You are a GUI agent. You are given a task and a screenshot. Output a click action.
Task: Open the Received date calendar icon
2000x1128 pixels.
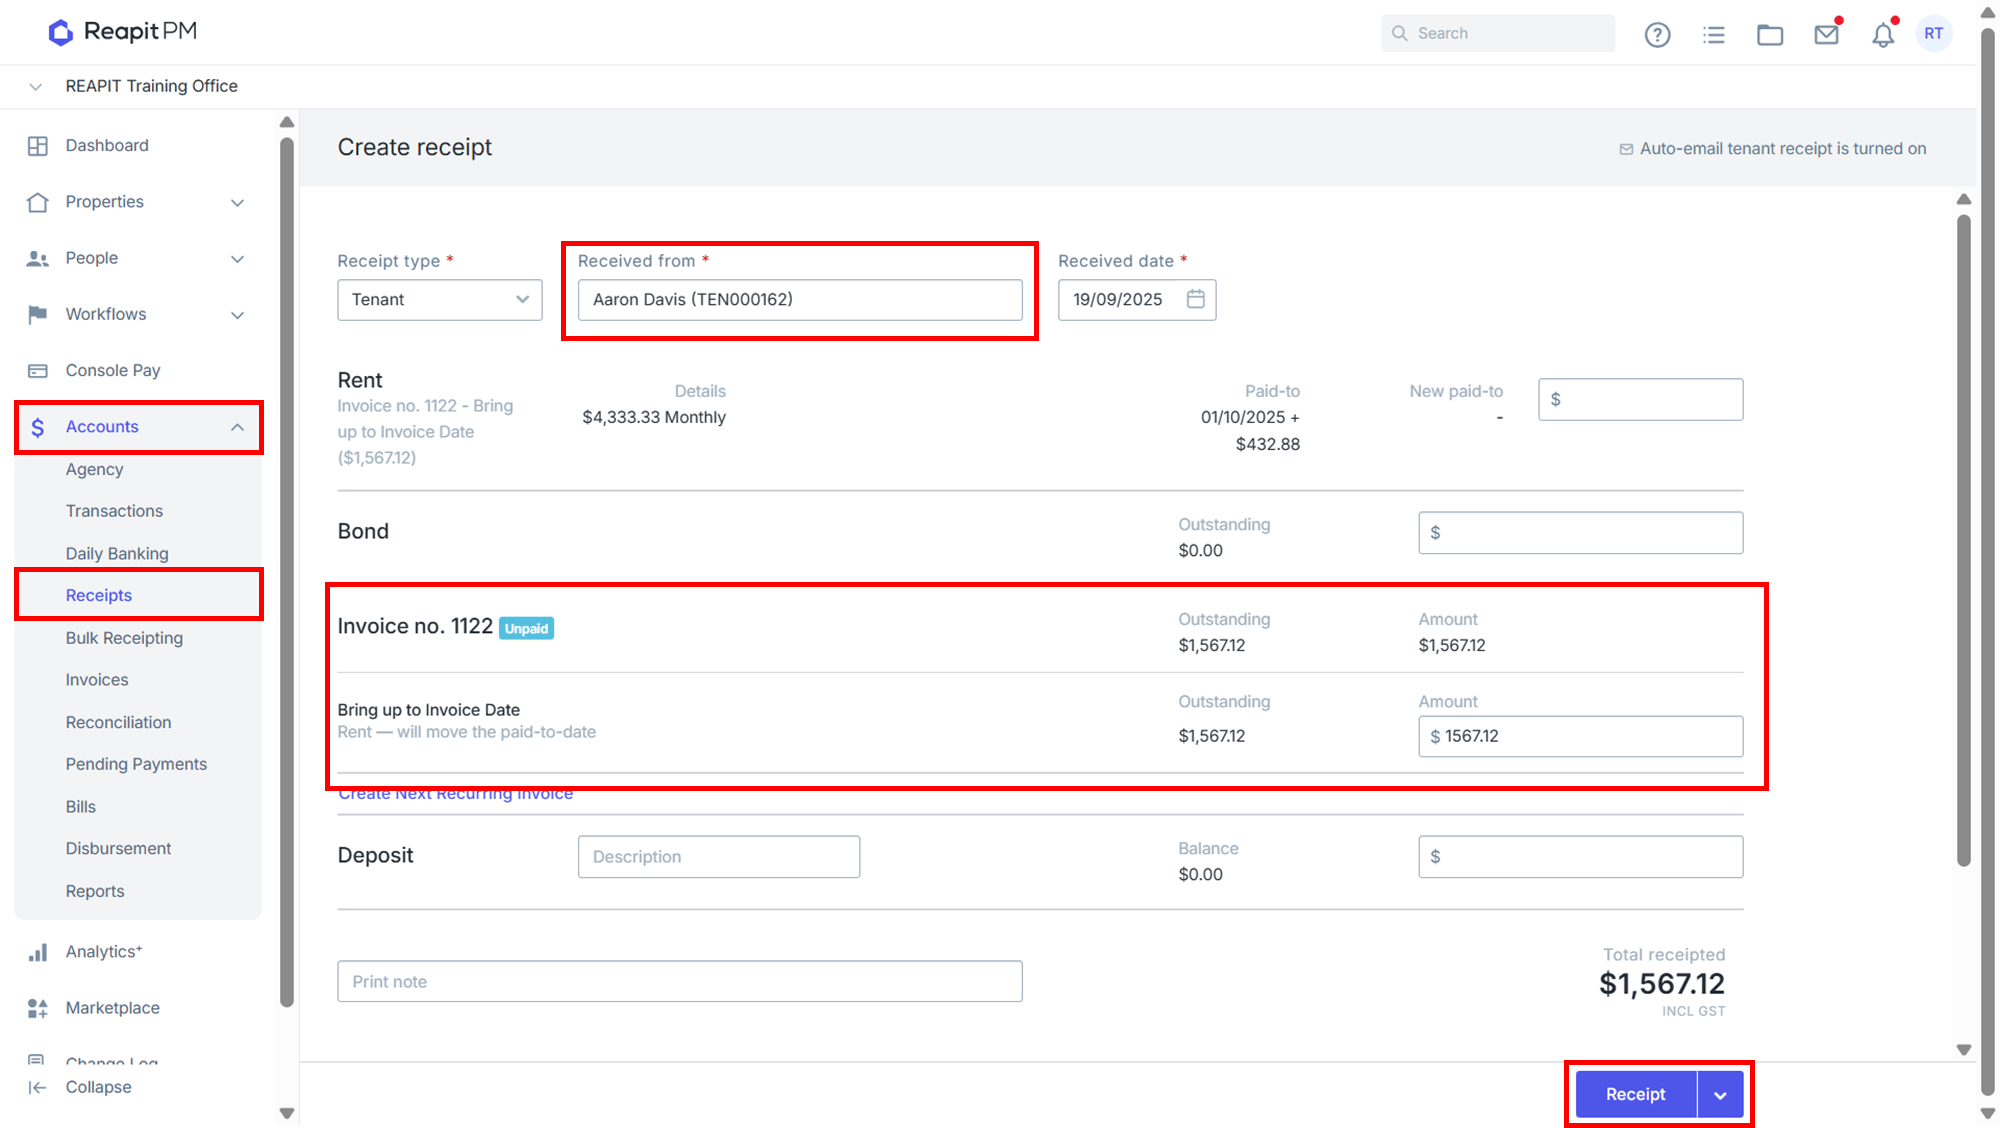coord(1195,299)
